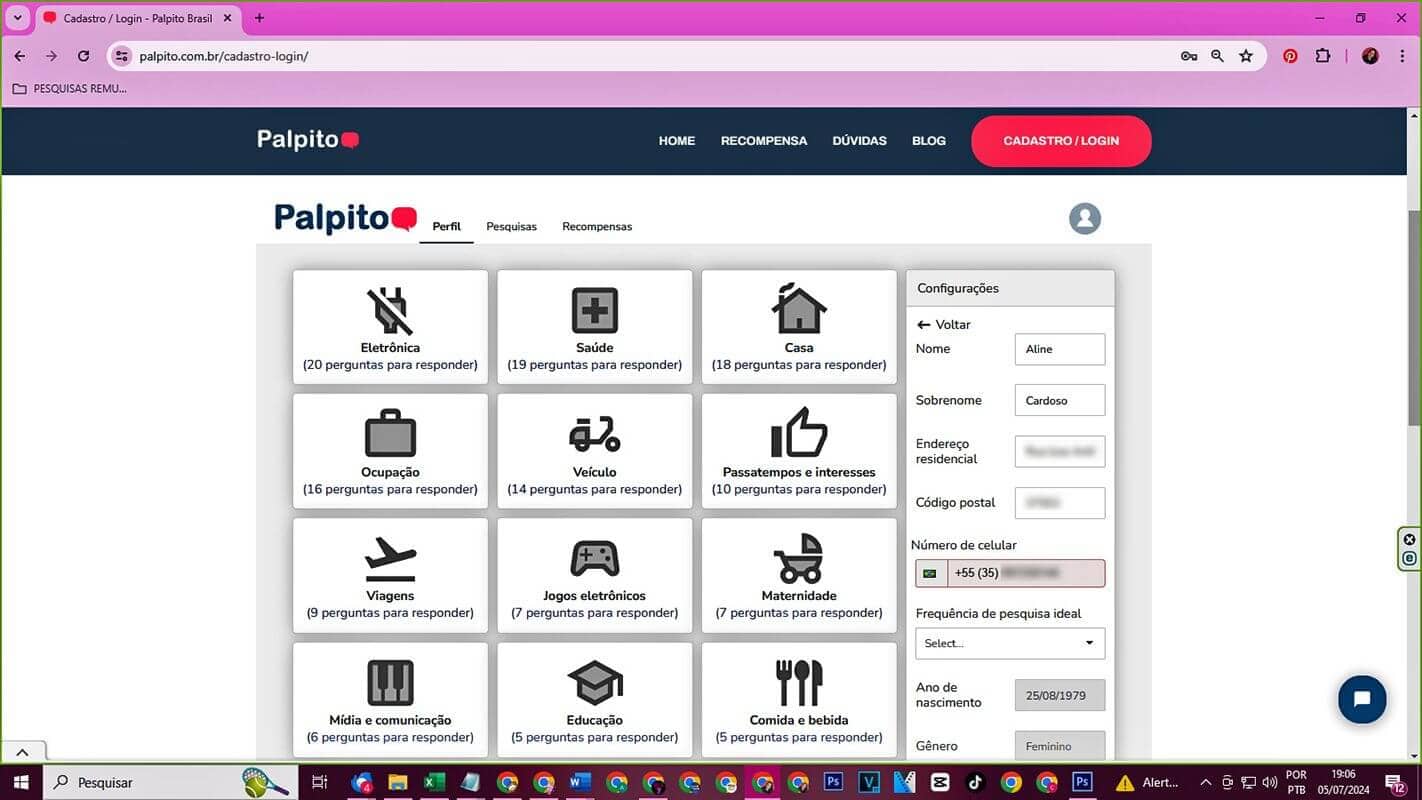Open the Pinterest extension

1290,56
